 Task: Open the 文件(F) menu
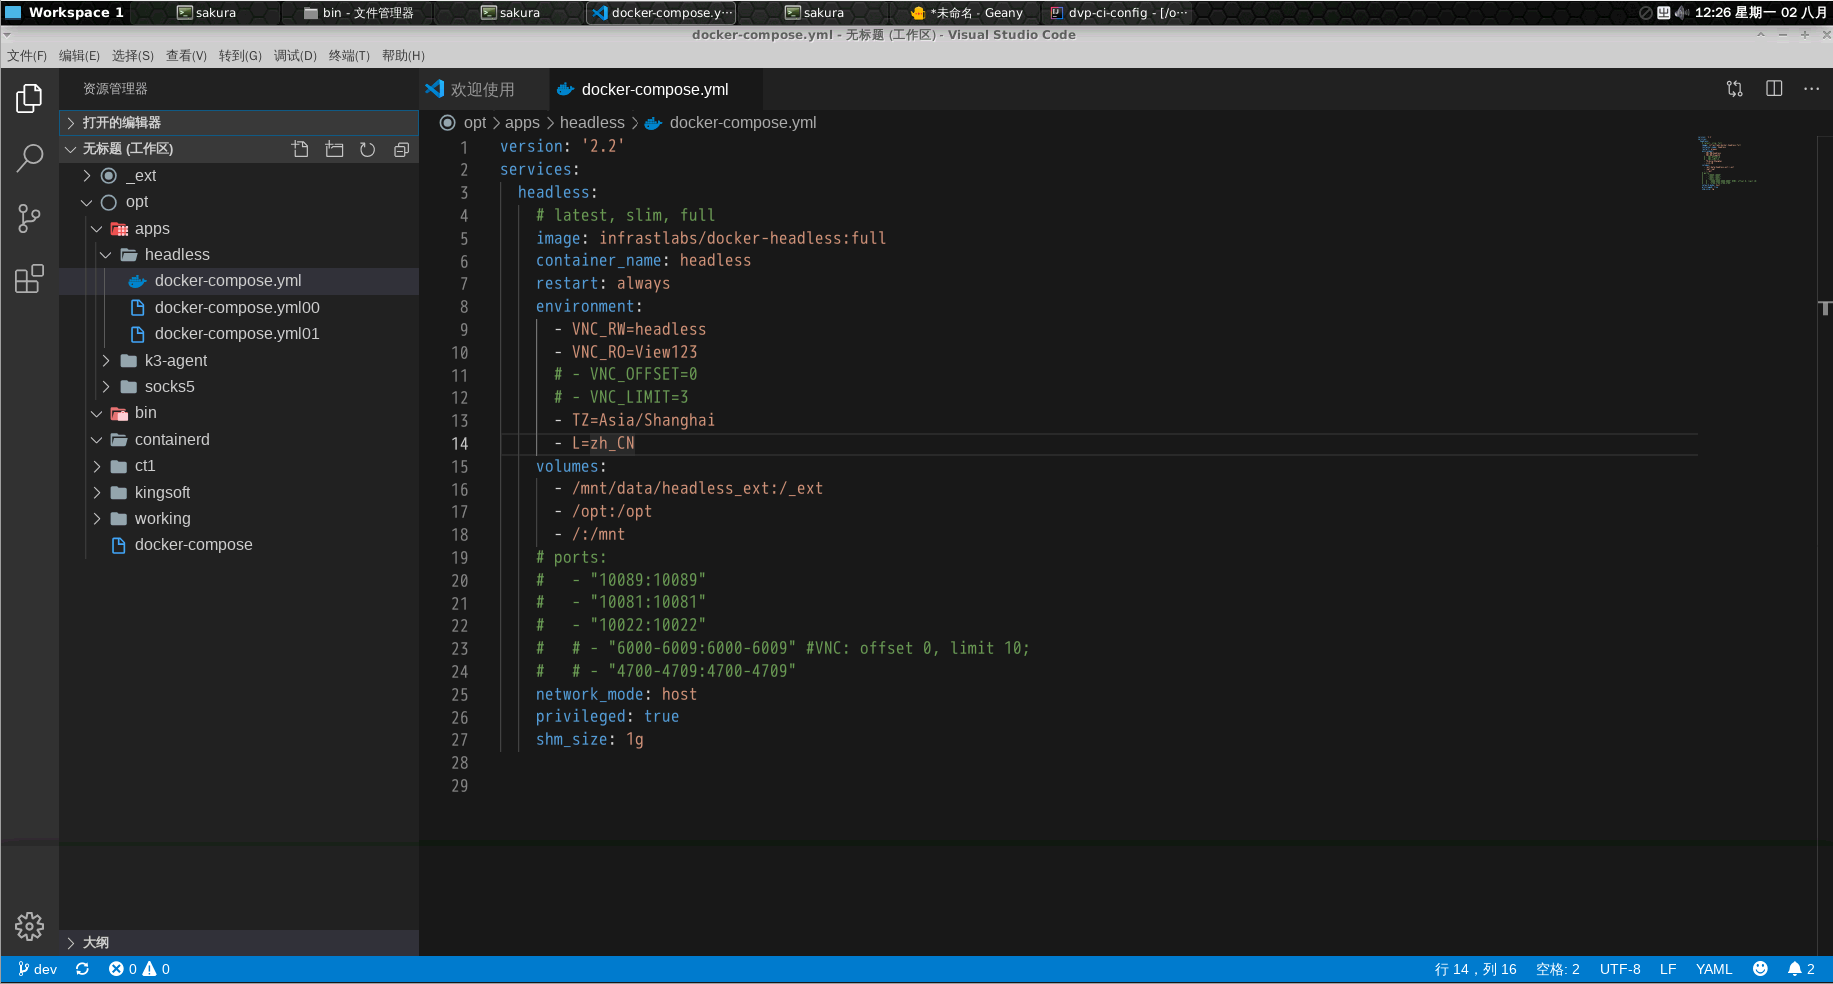point(27,55)
